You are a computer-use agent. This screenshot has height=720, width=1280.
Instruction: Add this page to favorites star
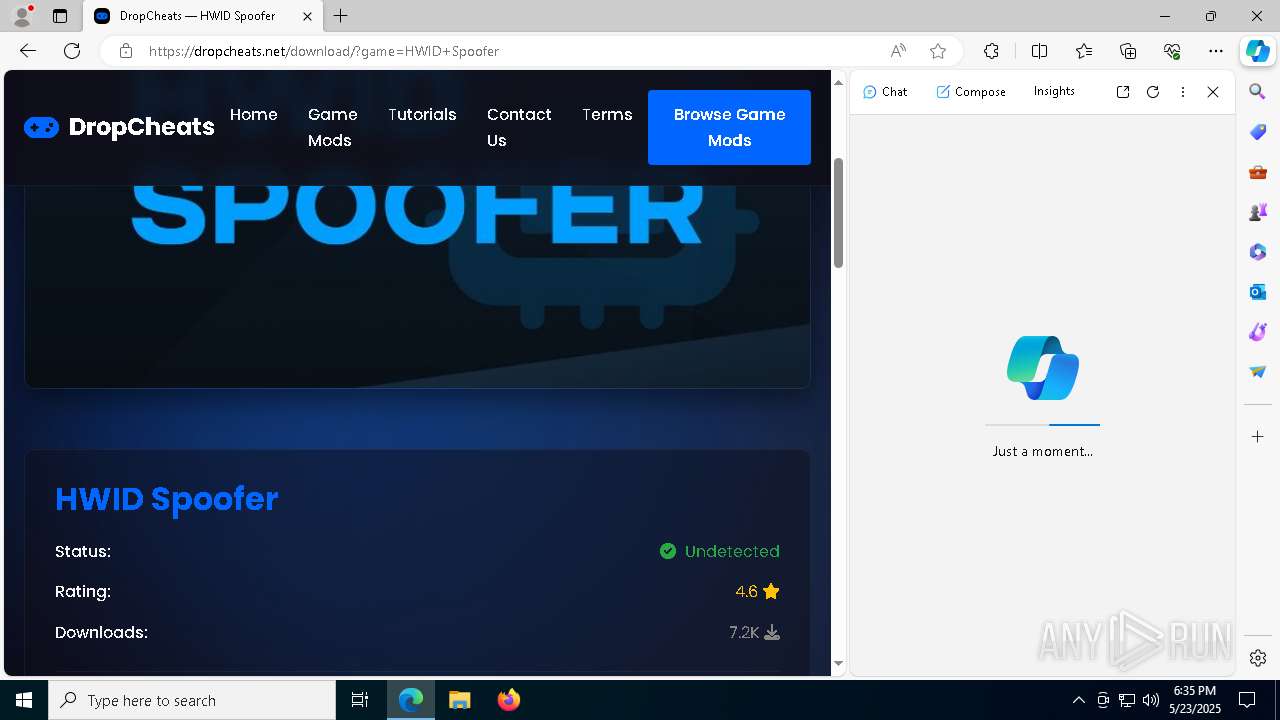pos(938,51)
